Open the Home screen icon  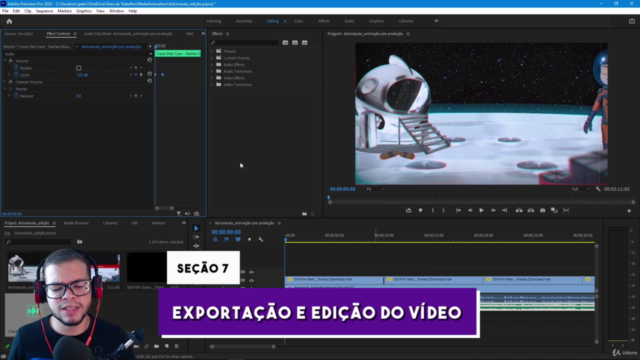9,21
